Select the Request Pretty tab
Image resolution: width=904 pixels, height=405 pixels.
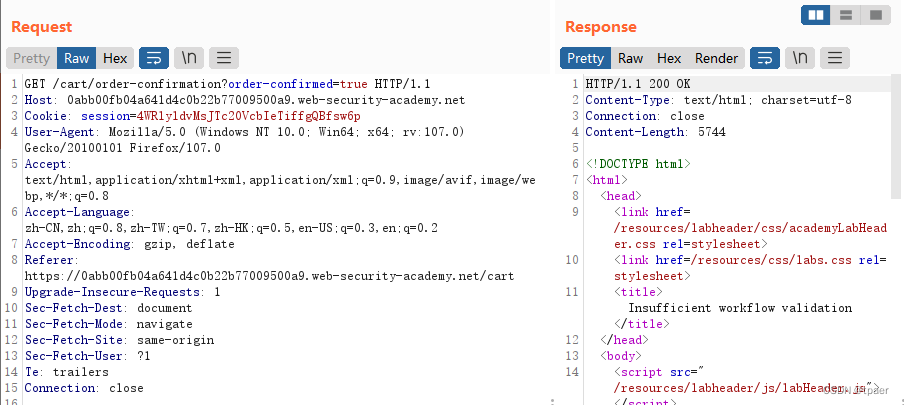tap(32, 58)
